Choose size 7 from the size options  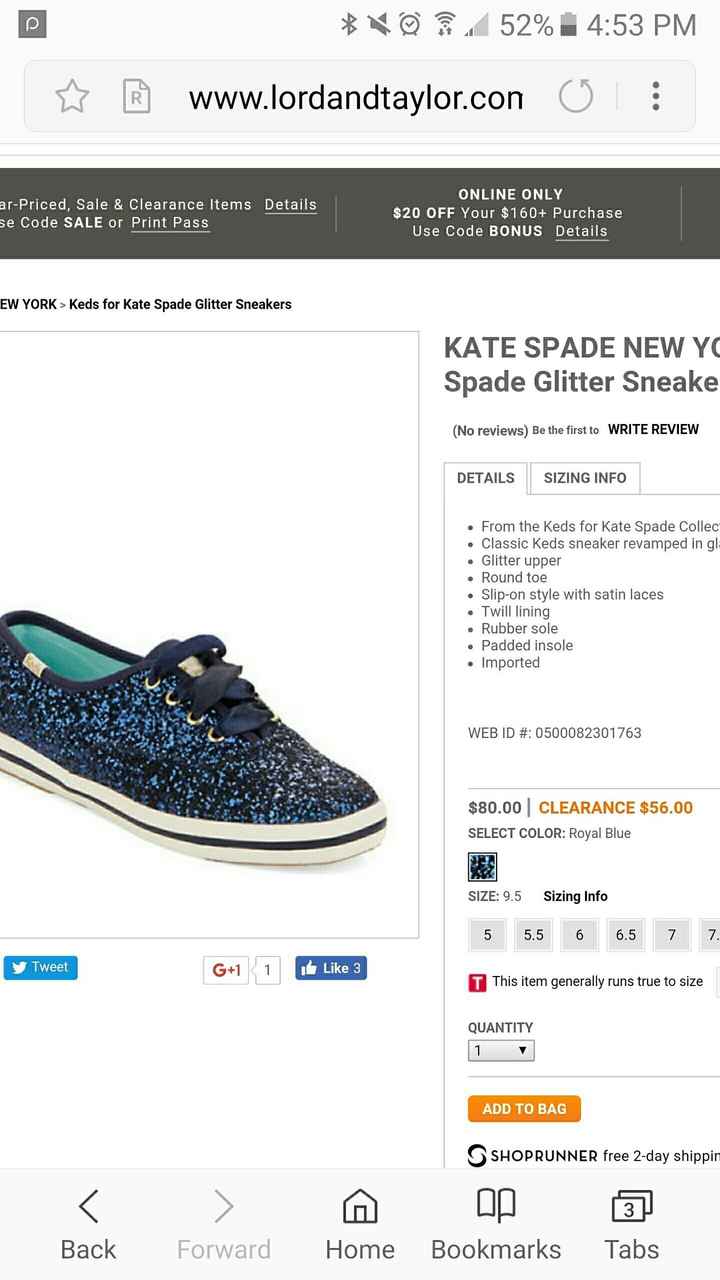coord(671,934)
